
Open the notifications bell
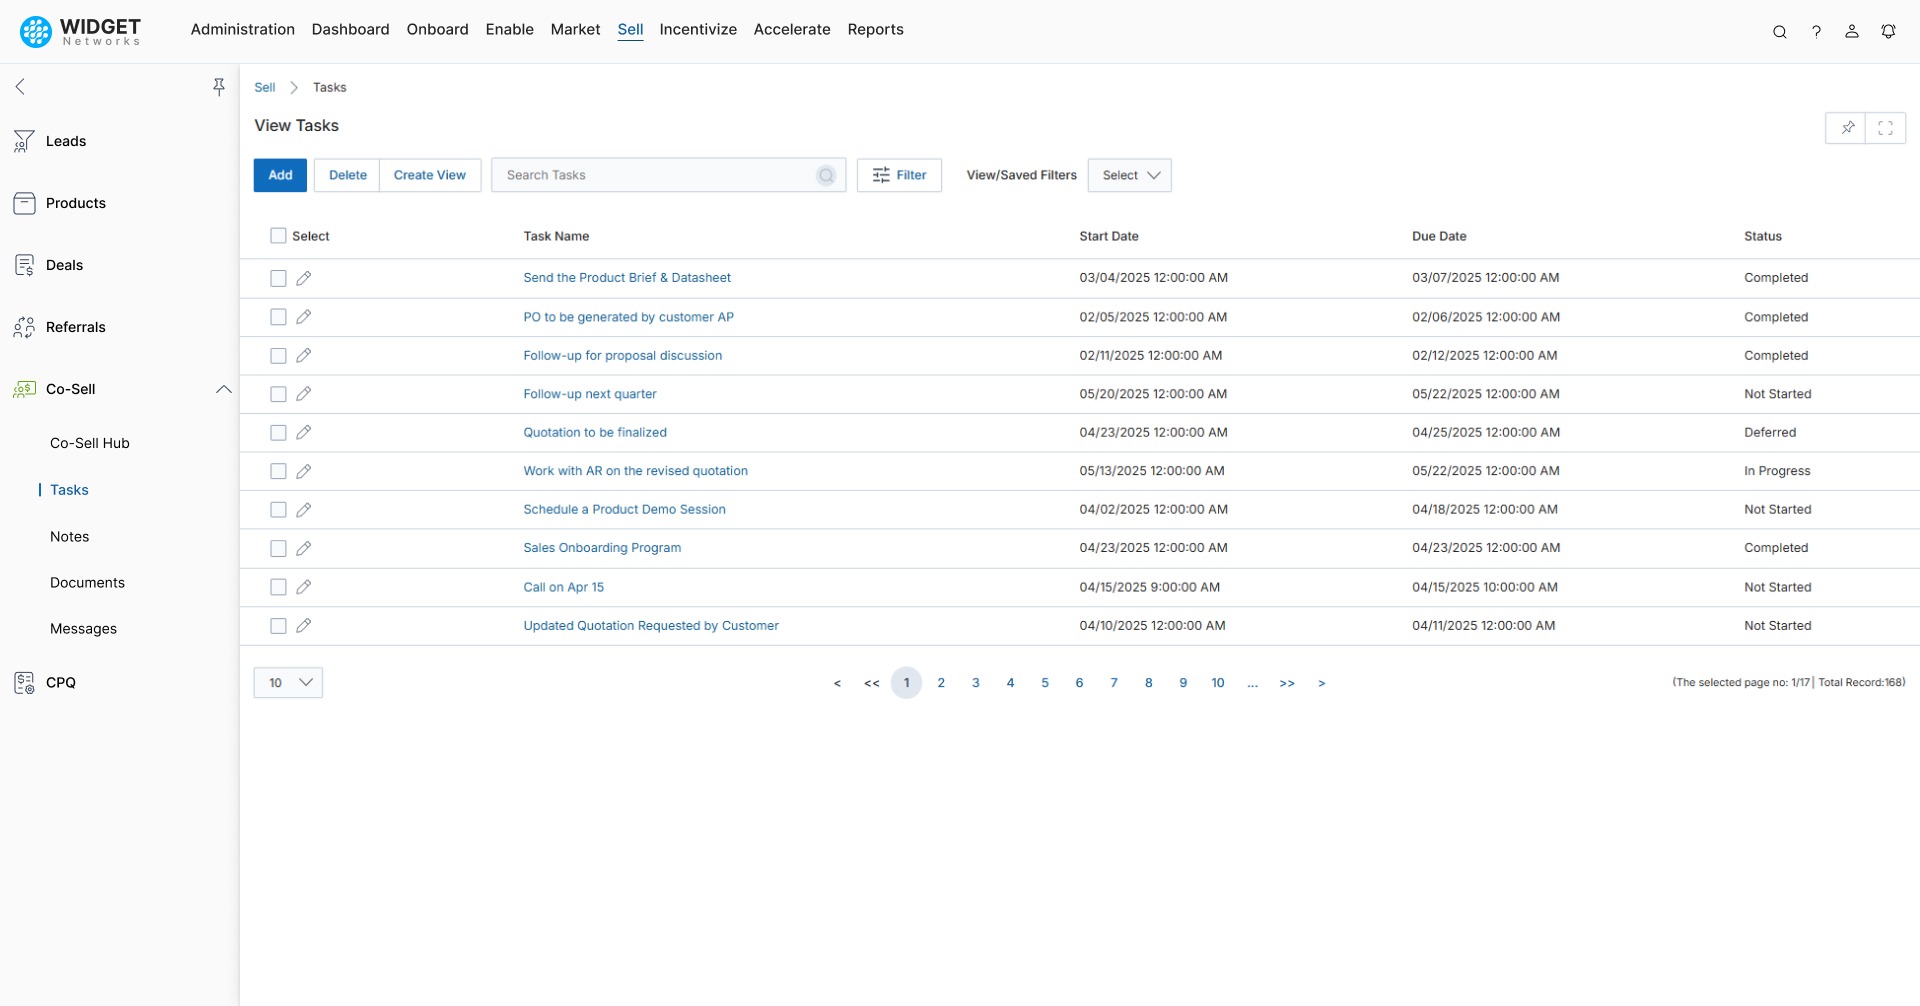pyautogui.click(x=1889, y=31)
